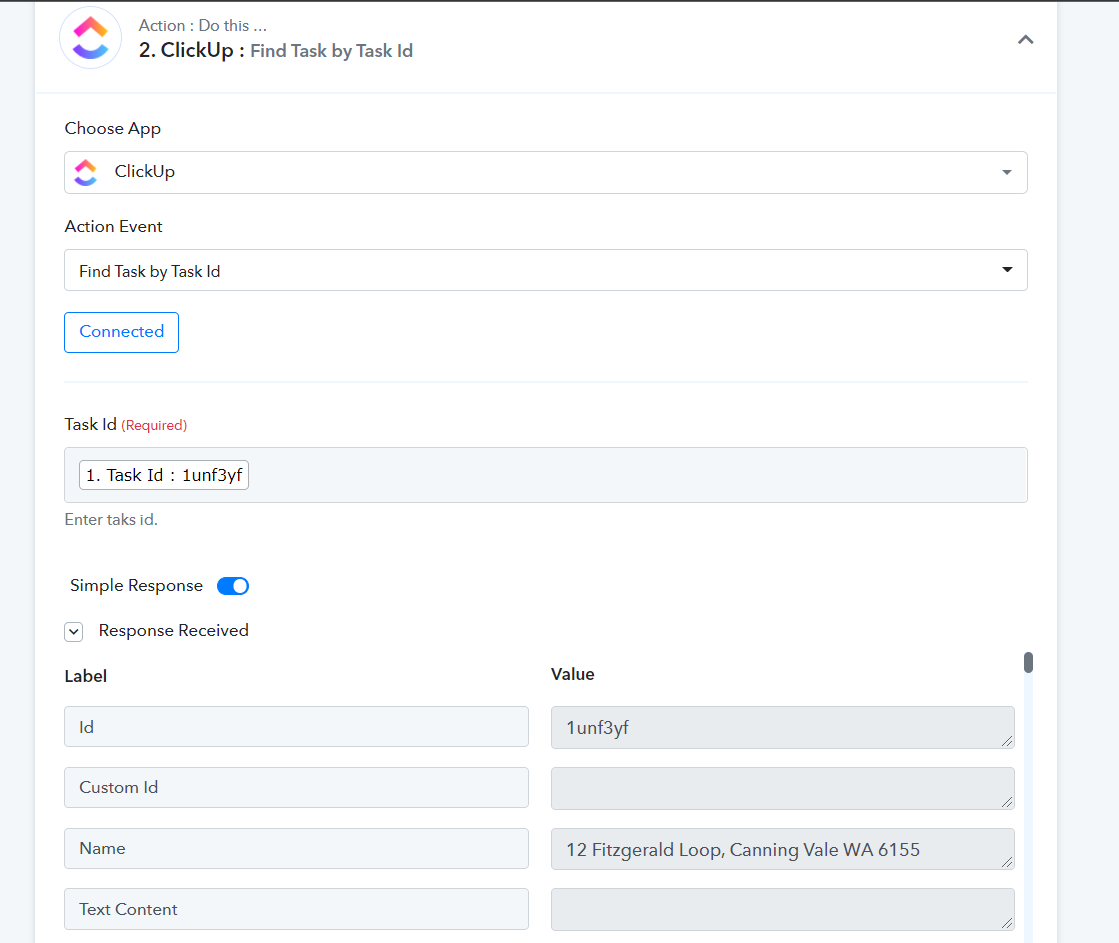Click the small ClickUp icon in the app selector
This screenshot has height=943, width=1119.
[x=86, y=172]
